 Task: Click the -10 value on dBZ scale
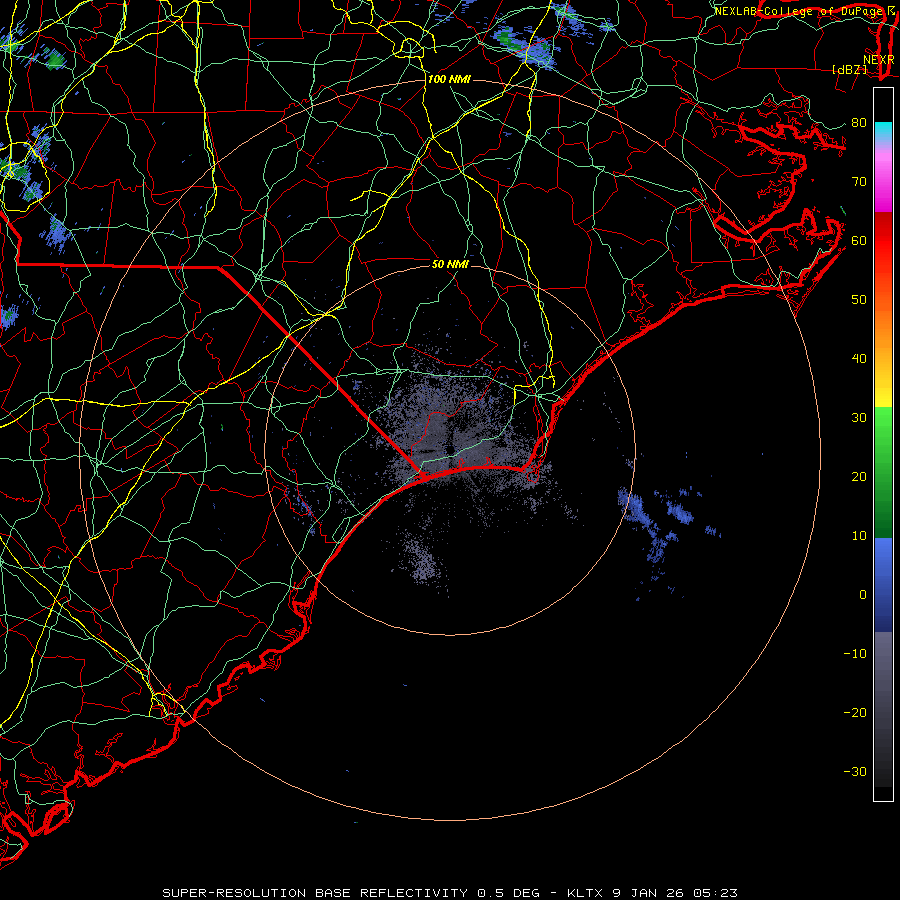pos(855,654)
